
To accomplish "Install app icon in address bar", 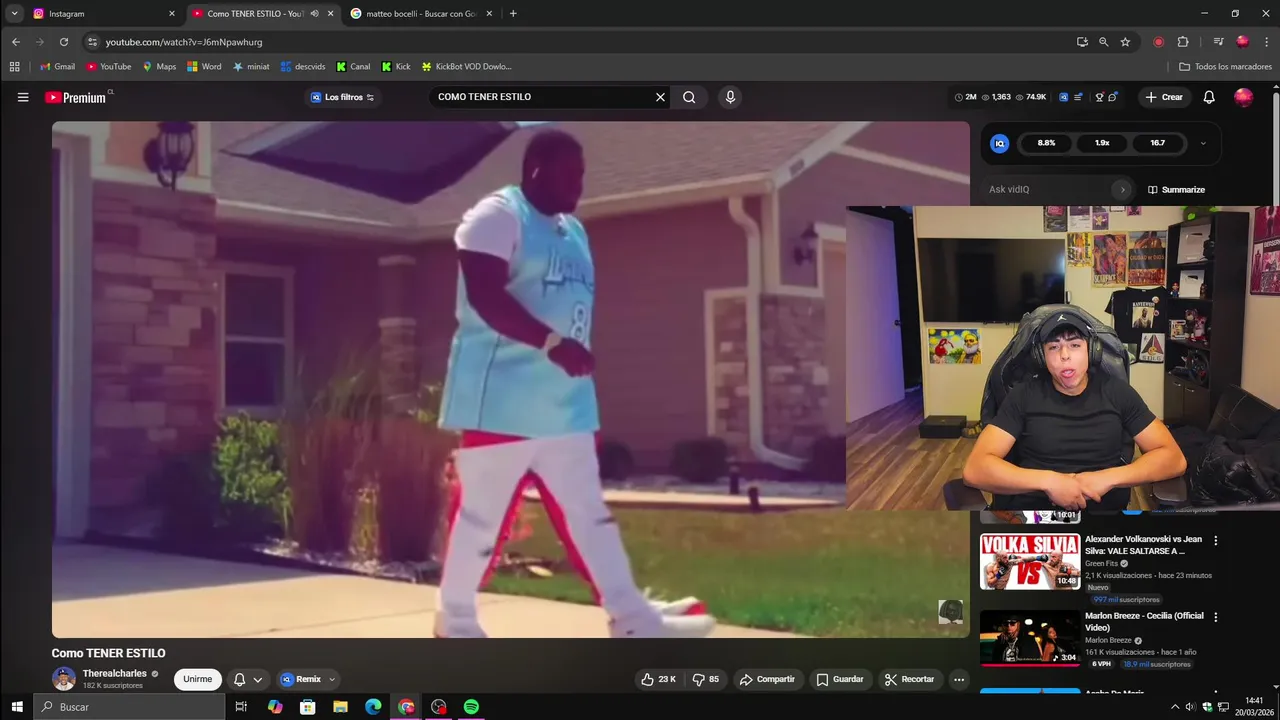I will click(x=1082, y=42).
